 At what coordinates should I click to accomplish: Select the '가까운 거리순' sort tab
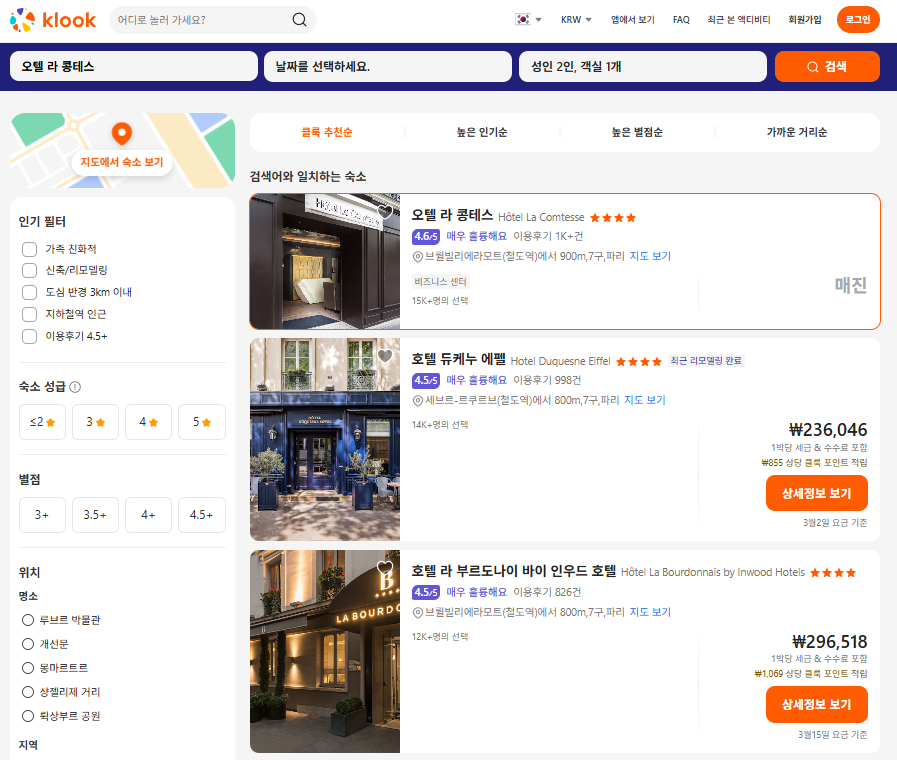796,132
